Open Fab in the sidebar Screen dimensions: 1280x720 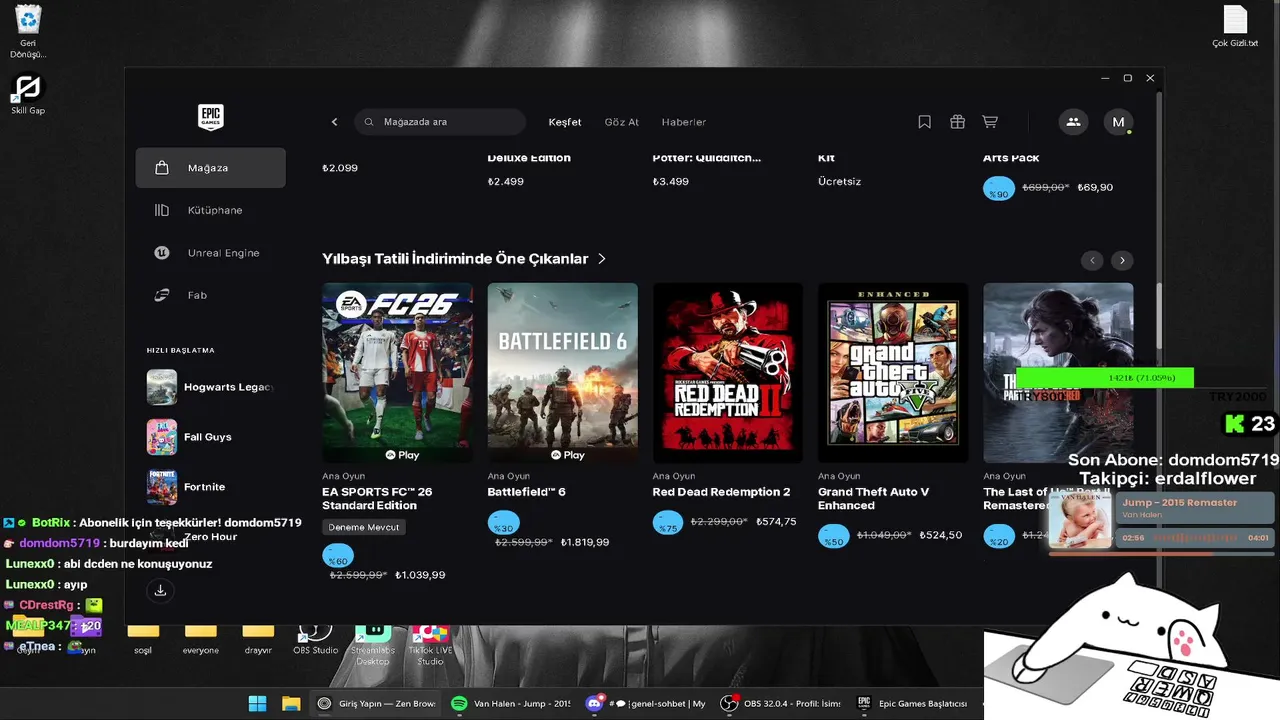(211, 295)
